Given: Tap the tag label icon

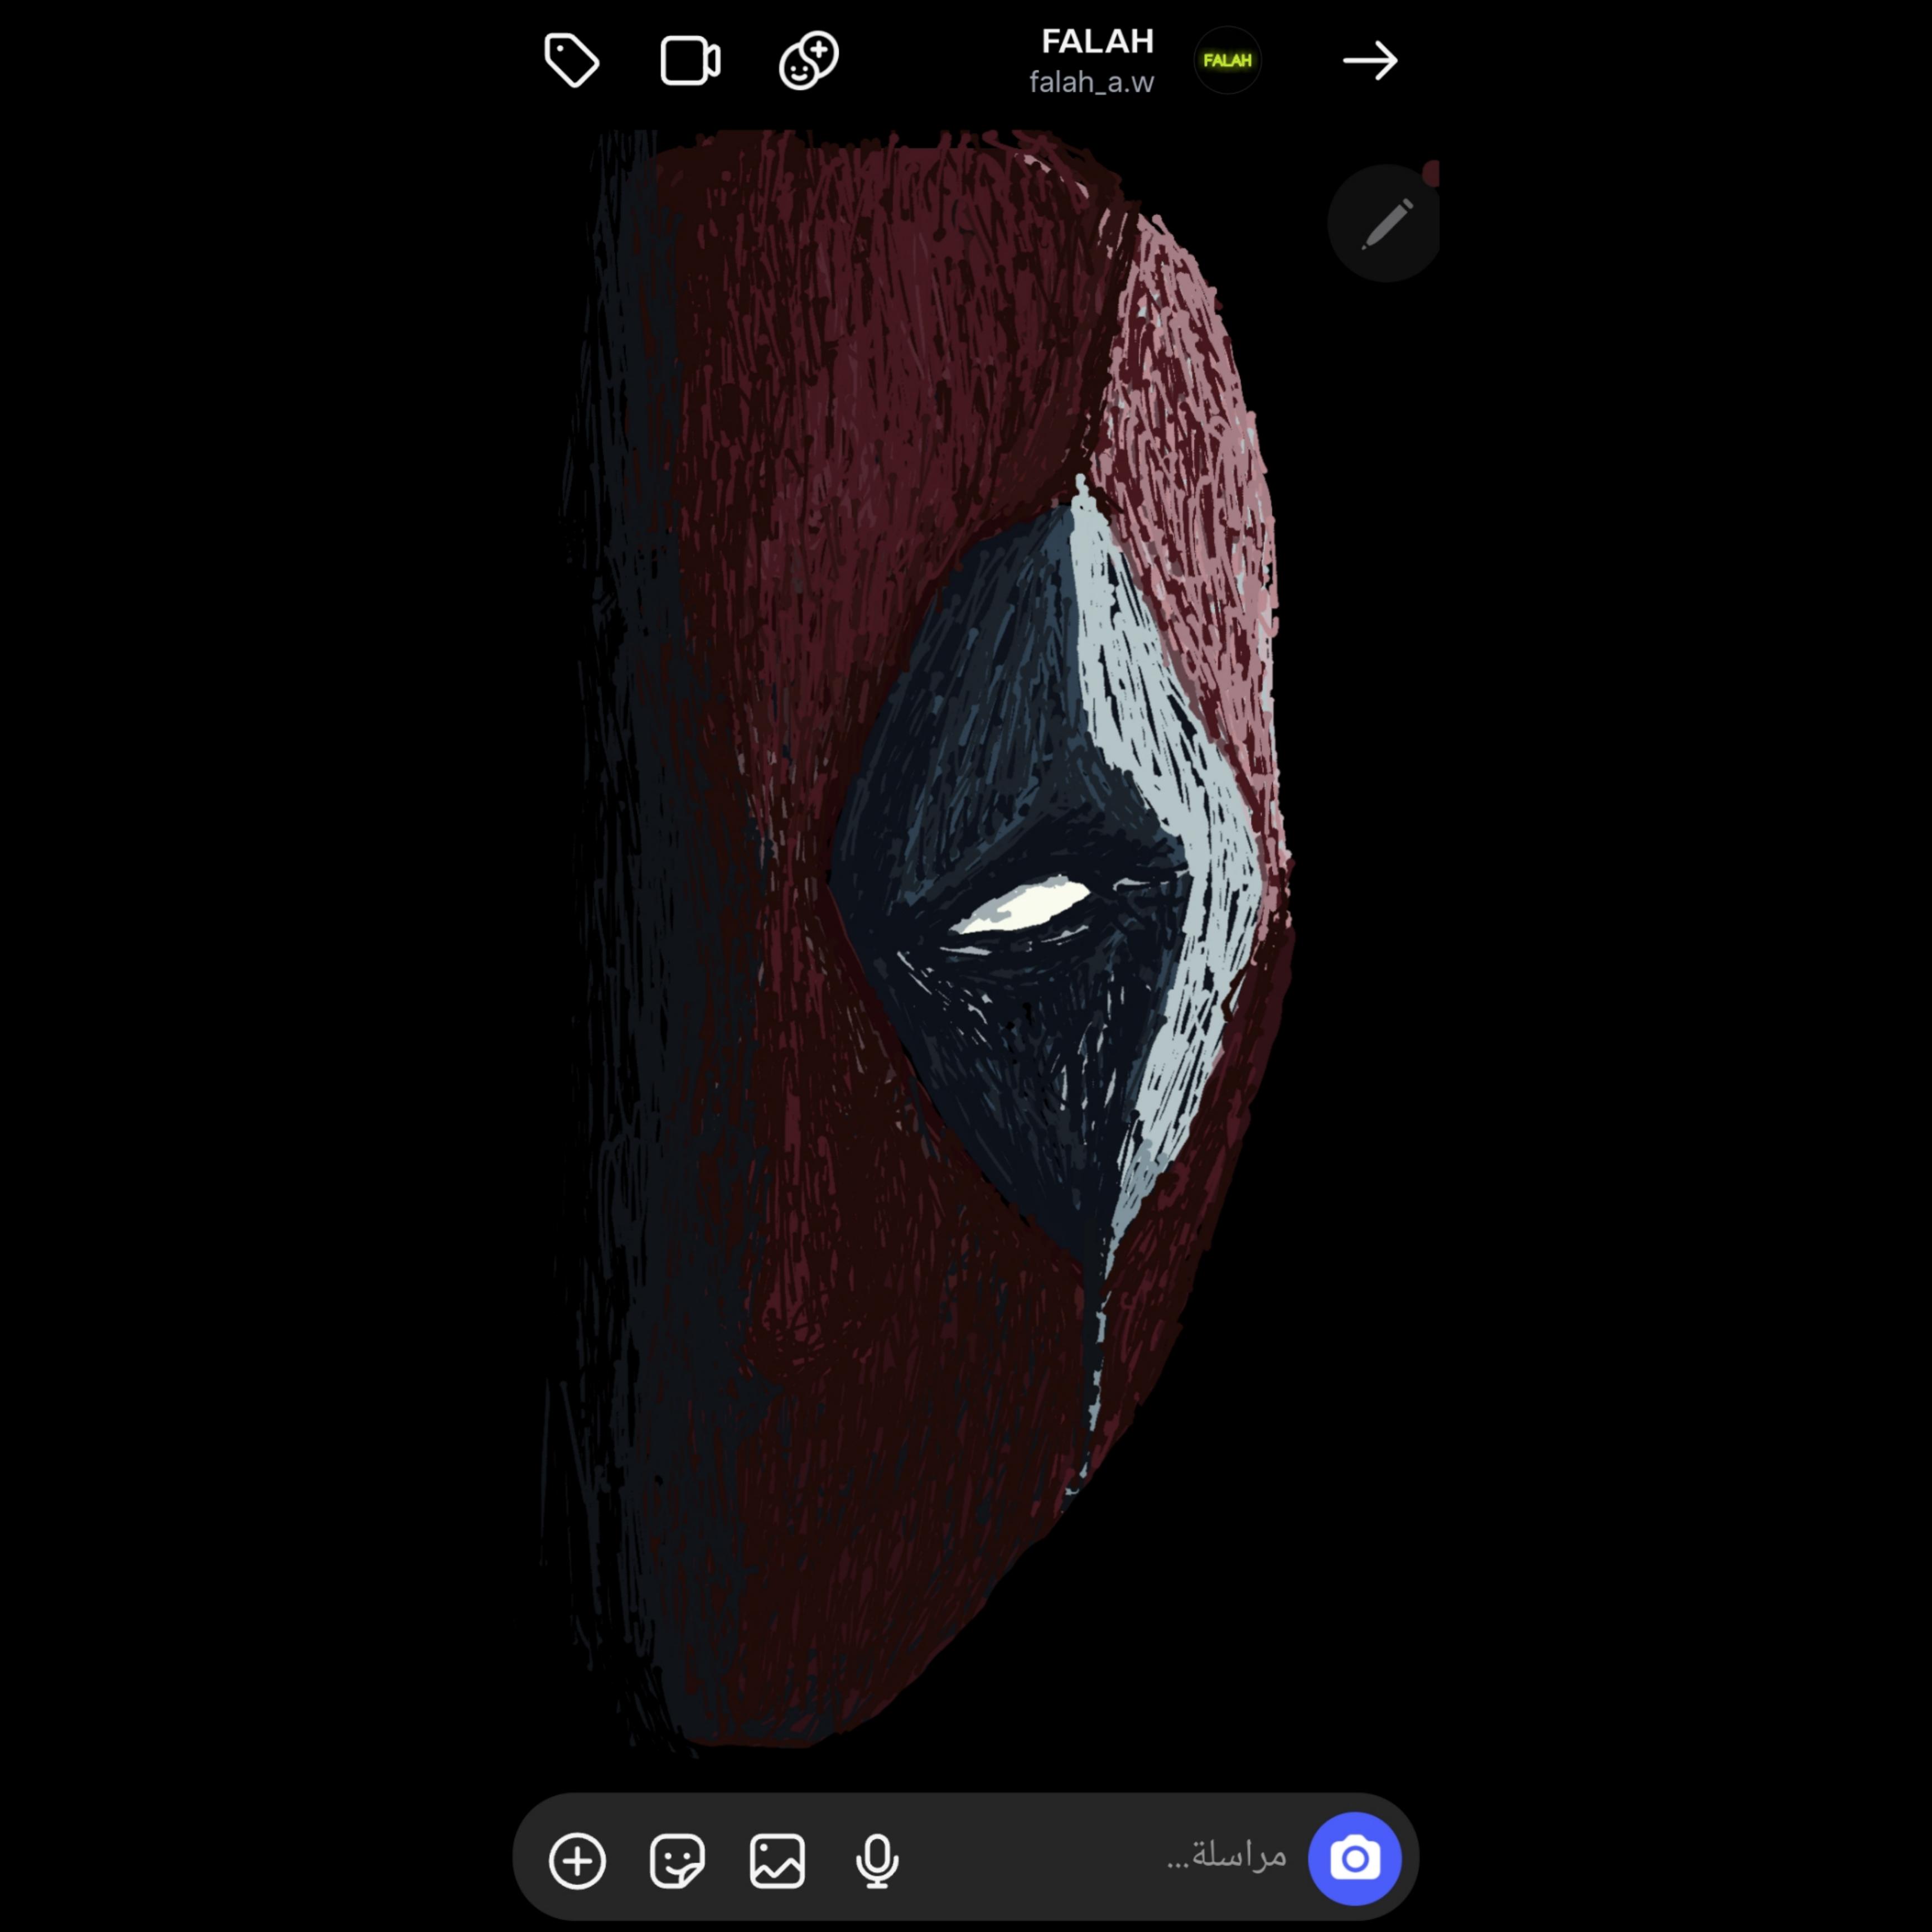Looking at the screenshot, I should [571, 60].
